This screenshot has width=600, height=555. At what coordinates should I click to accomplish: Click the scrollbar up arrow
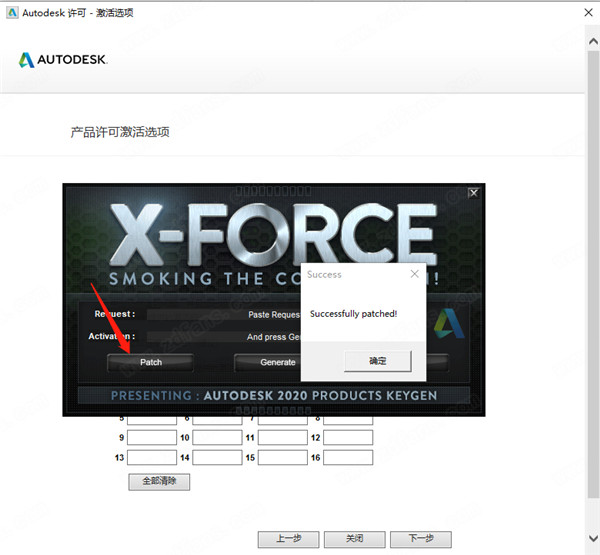tap(593, 41)
